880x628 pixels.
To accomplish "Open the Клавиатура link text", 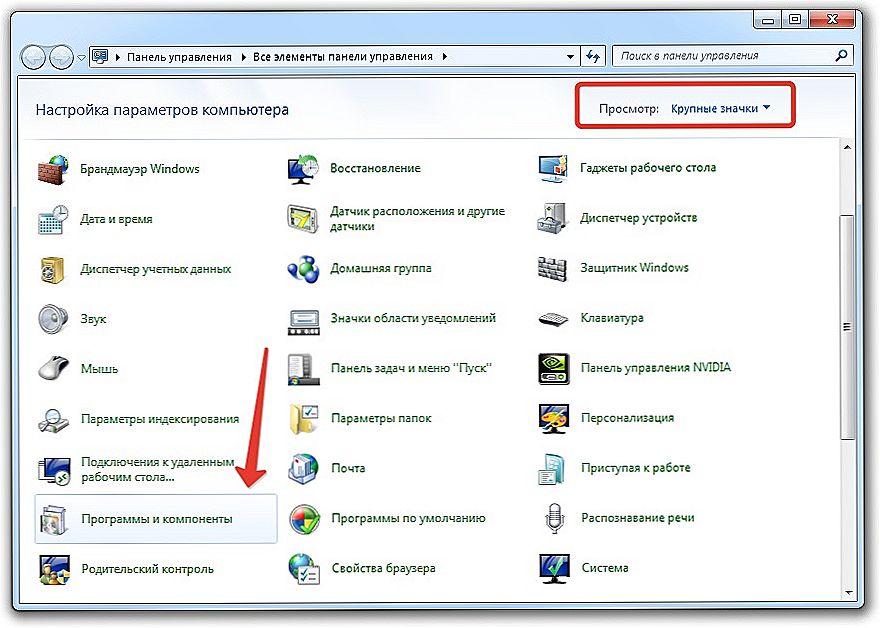I will (x=612, y=318).
